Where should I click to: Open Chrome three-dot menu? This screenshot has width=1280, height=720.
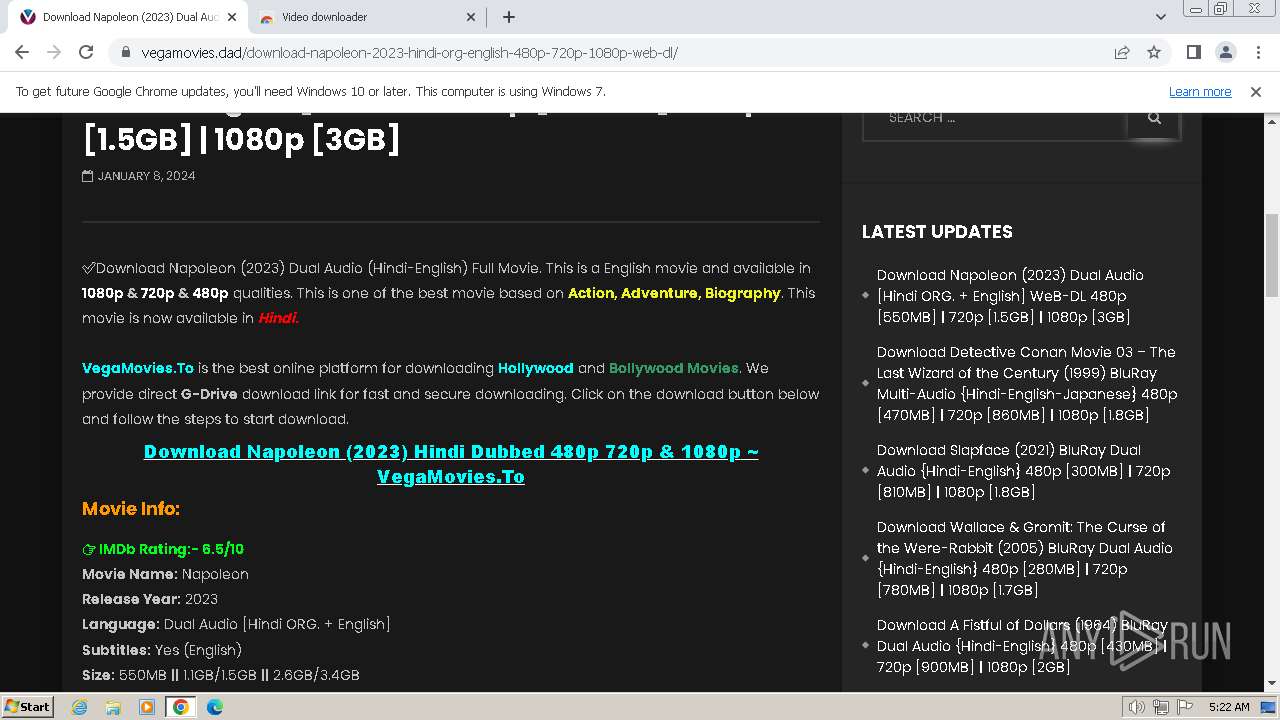click(x=1257, y=52)
